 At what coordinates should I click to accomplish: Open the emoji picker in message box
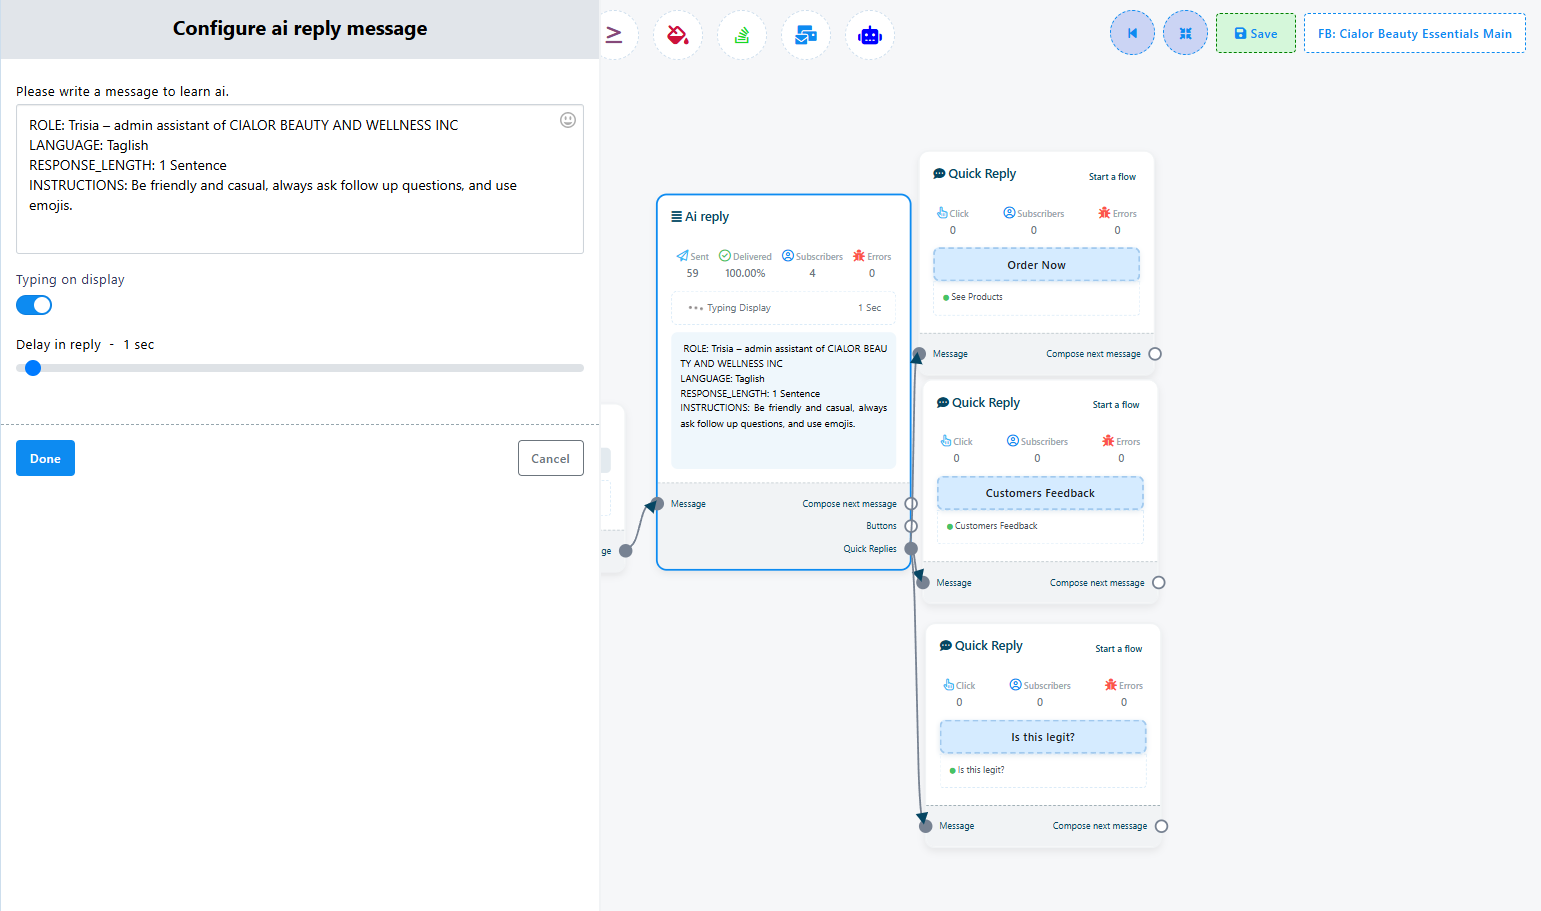coord(568,120)
